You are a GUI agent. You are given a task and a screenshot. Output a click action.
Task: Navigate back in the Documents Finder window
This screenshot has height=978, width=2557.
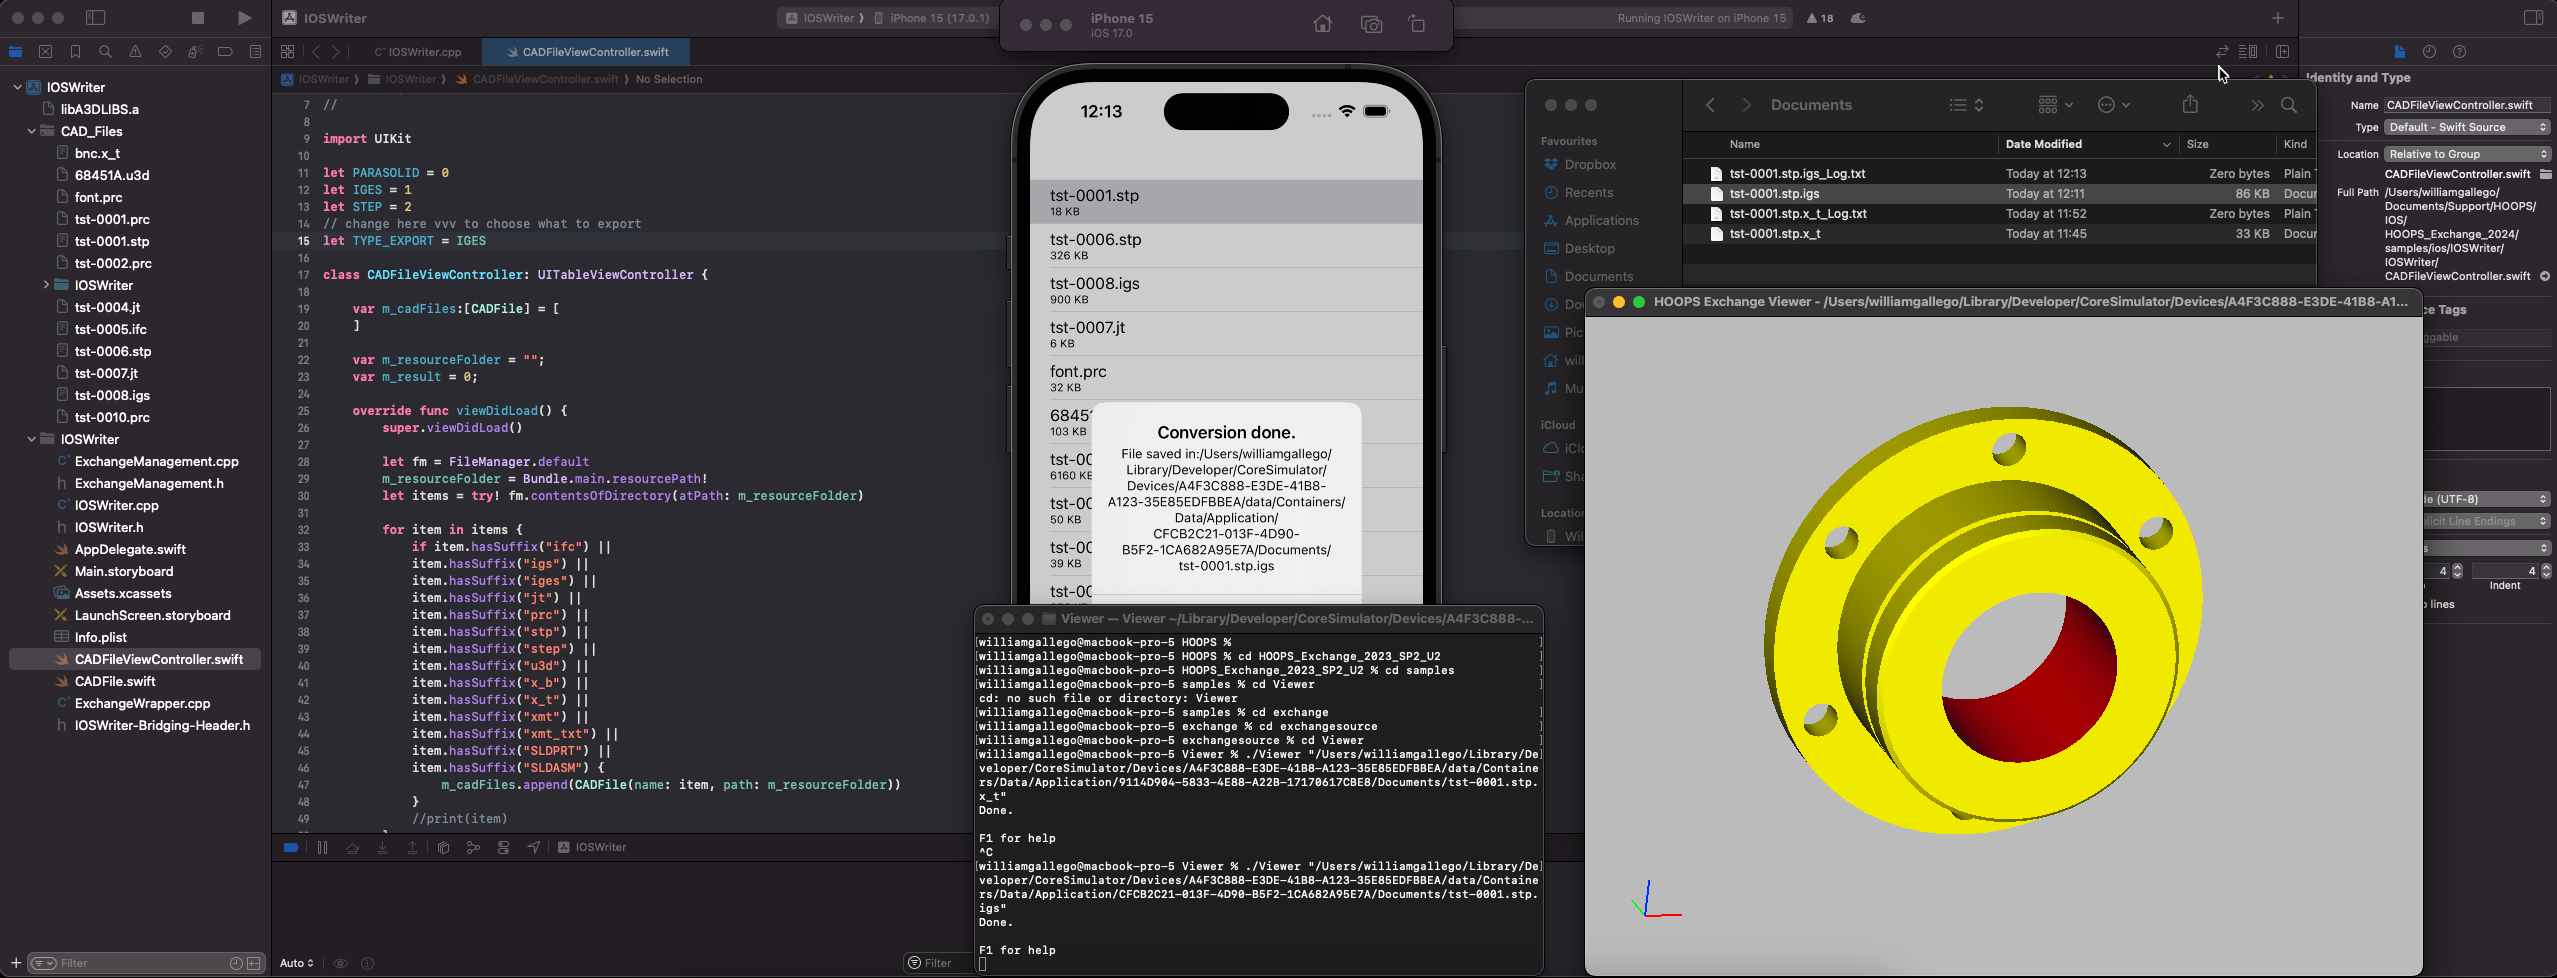(x=1709, y=104)
